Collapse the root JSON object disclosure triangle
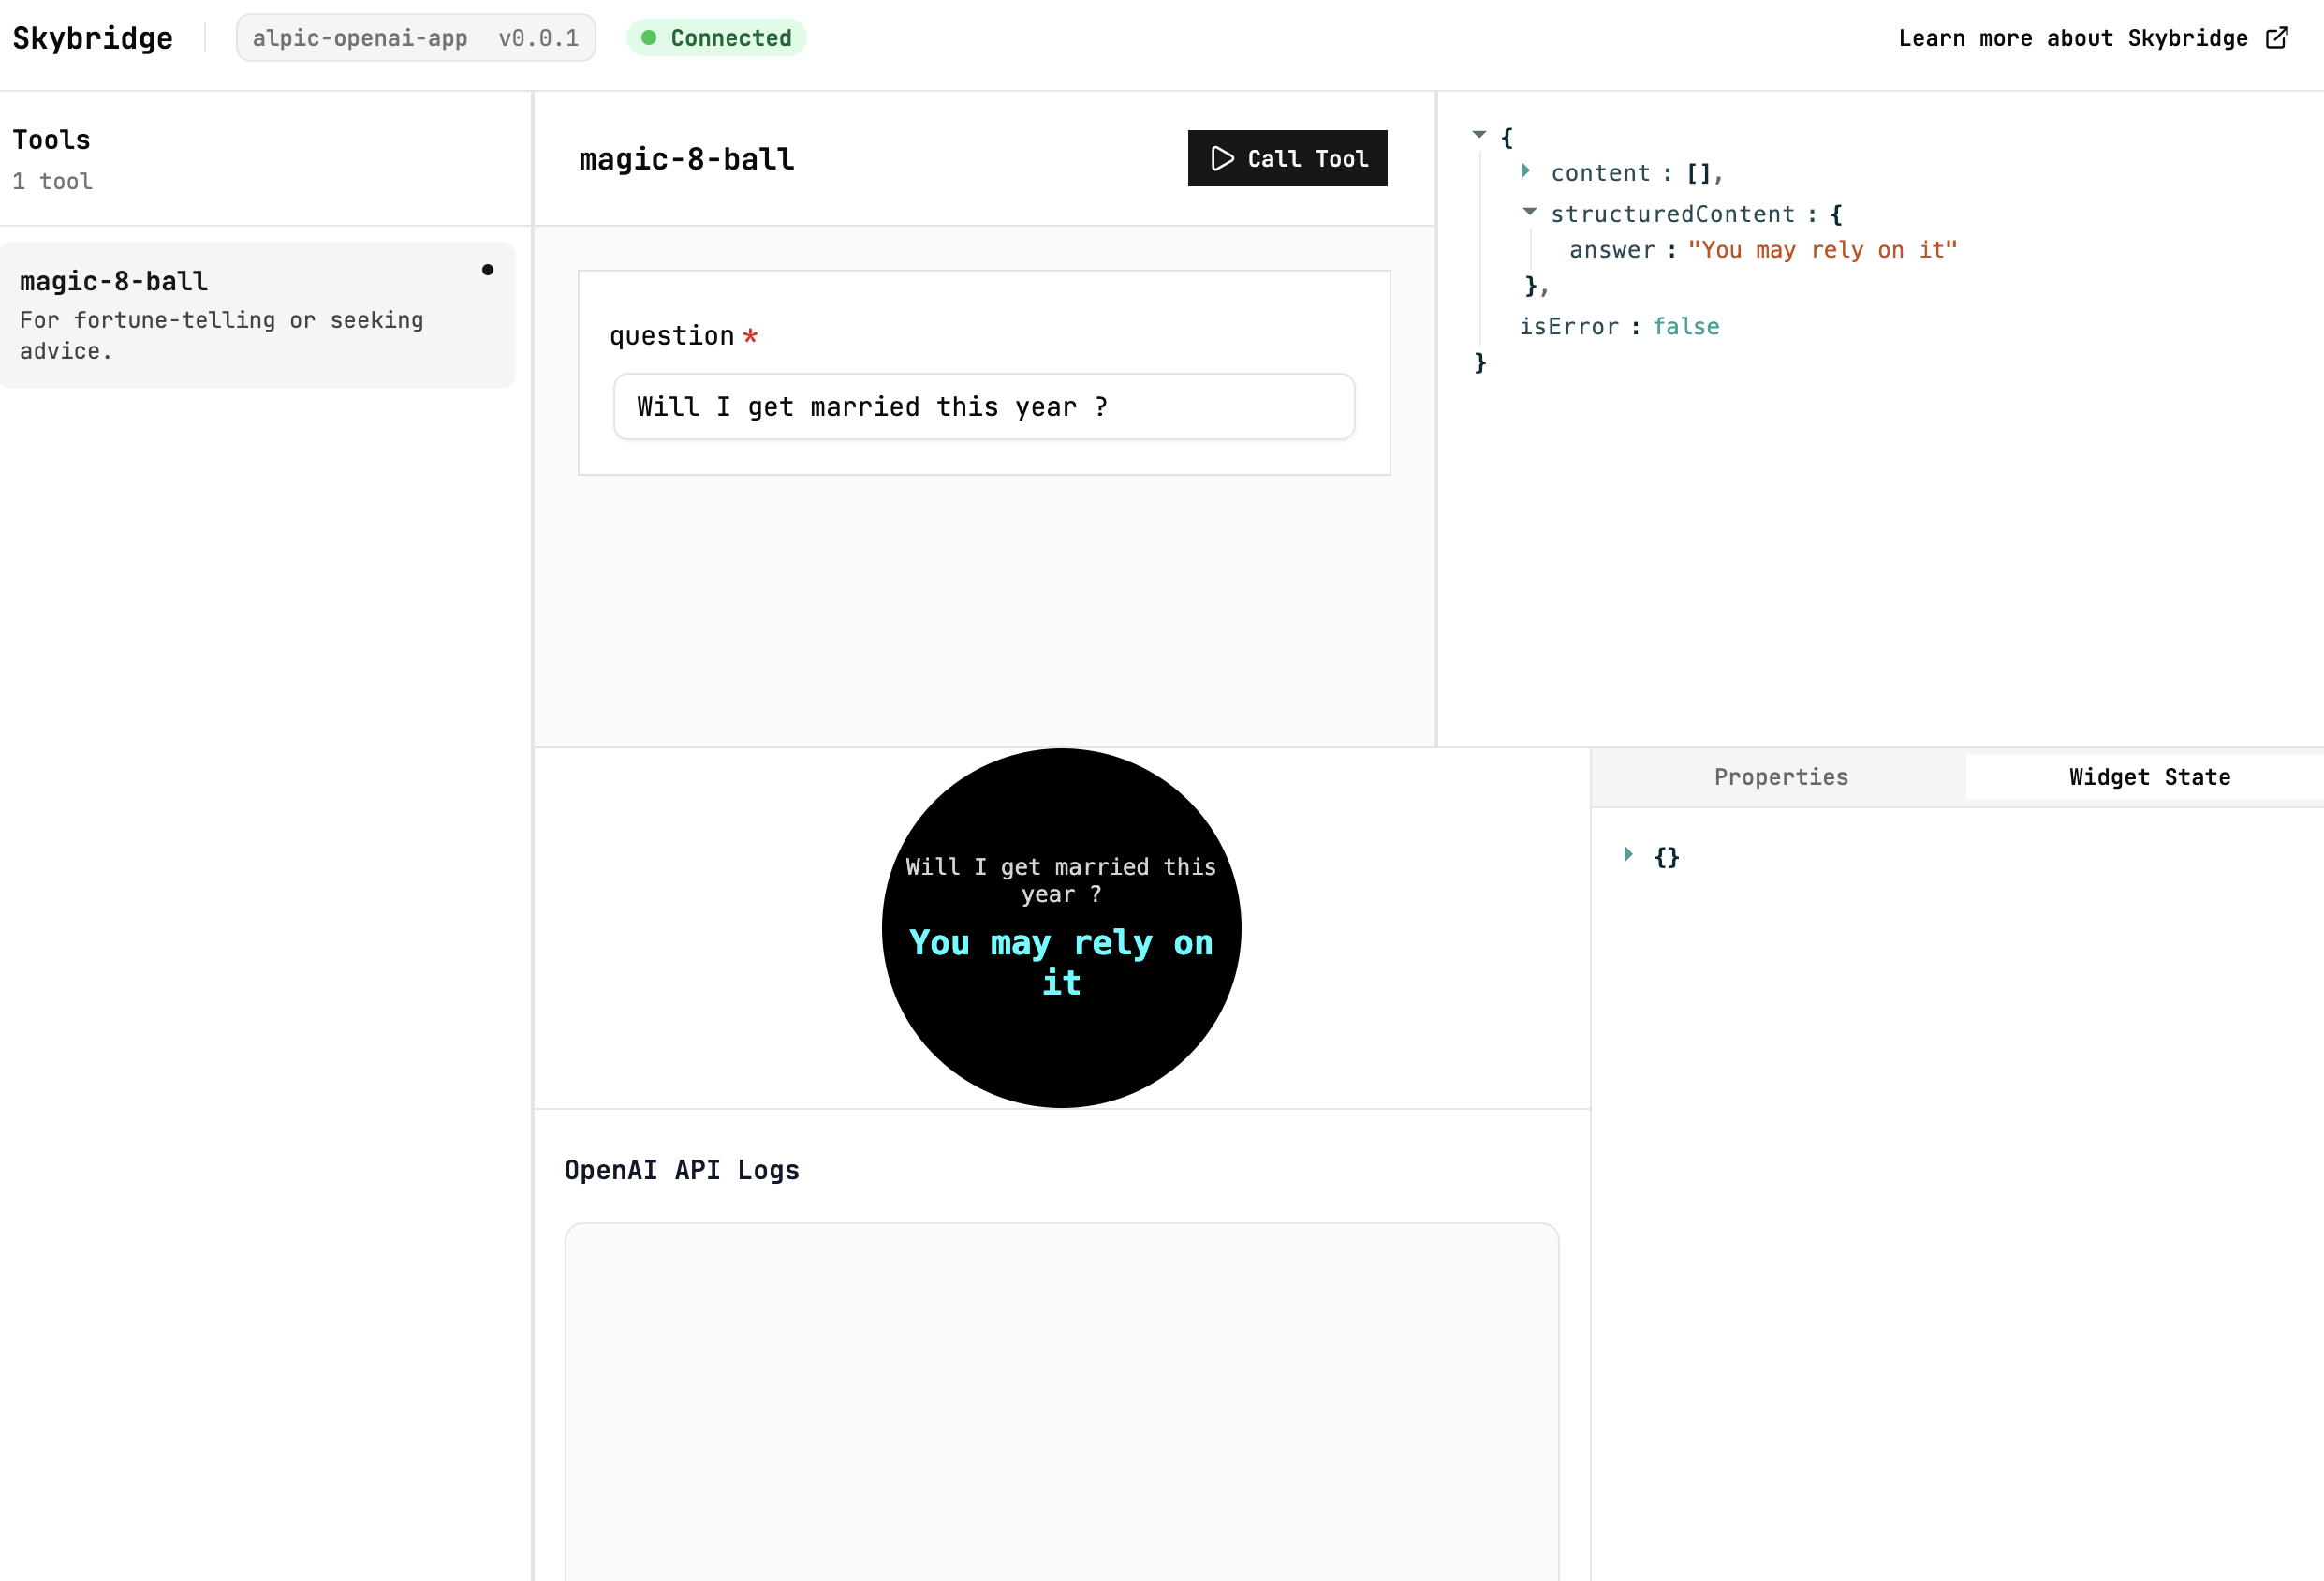Viewport: 2324px width, 1581px height. 1480,134
